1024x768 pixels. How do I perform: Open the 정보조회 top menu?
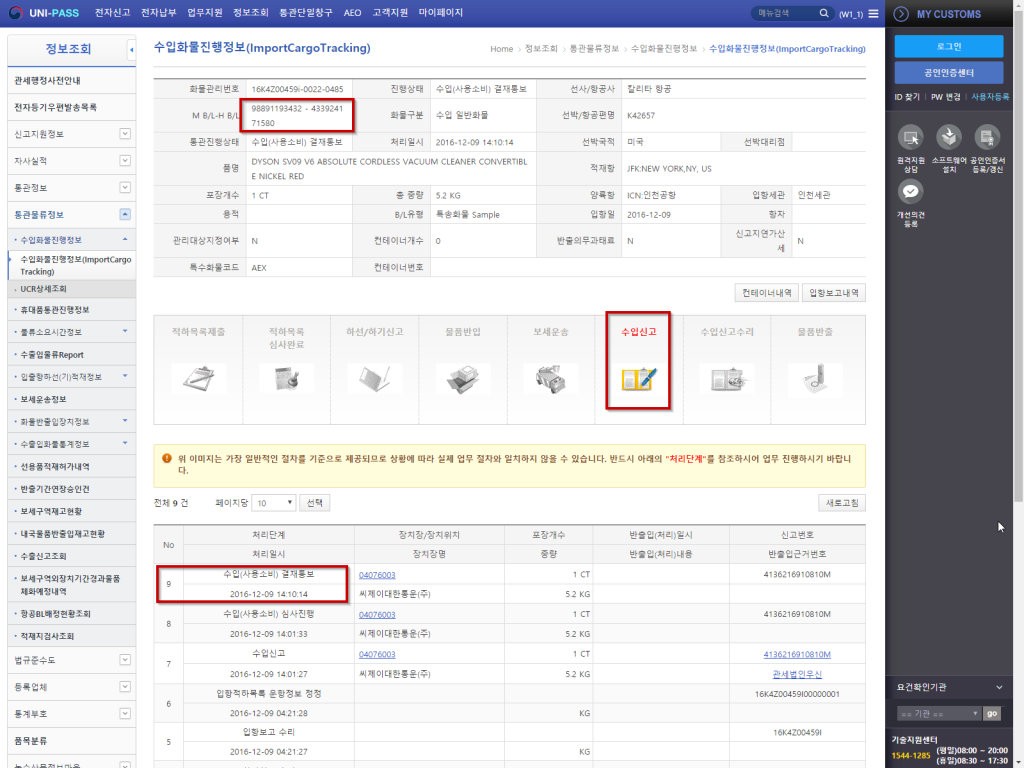pos(251,14)
